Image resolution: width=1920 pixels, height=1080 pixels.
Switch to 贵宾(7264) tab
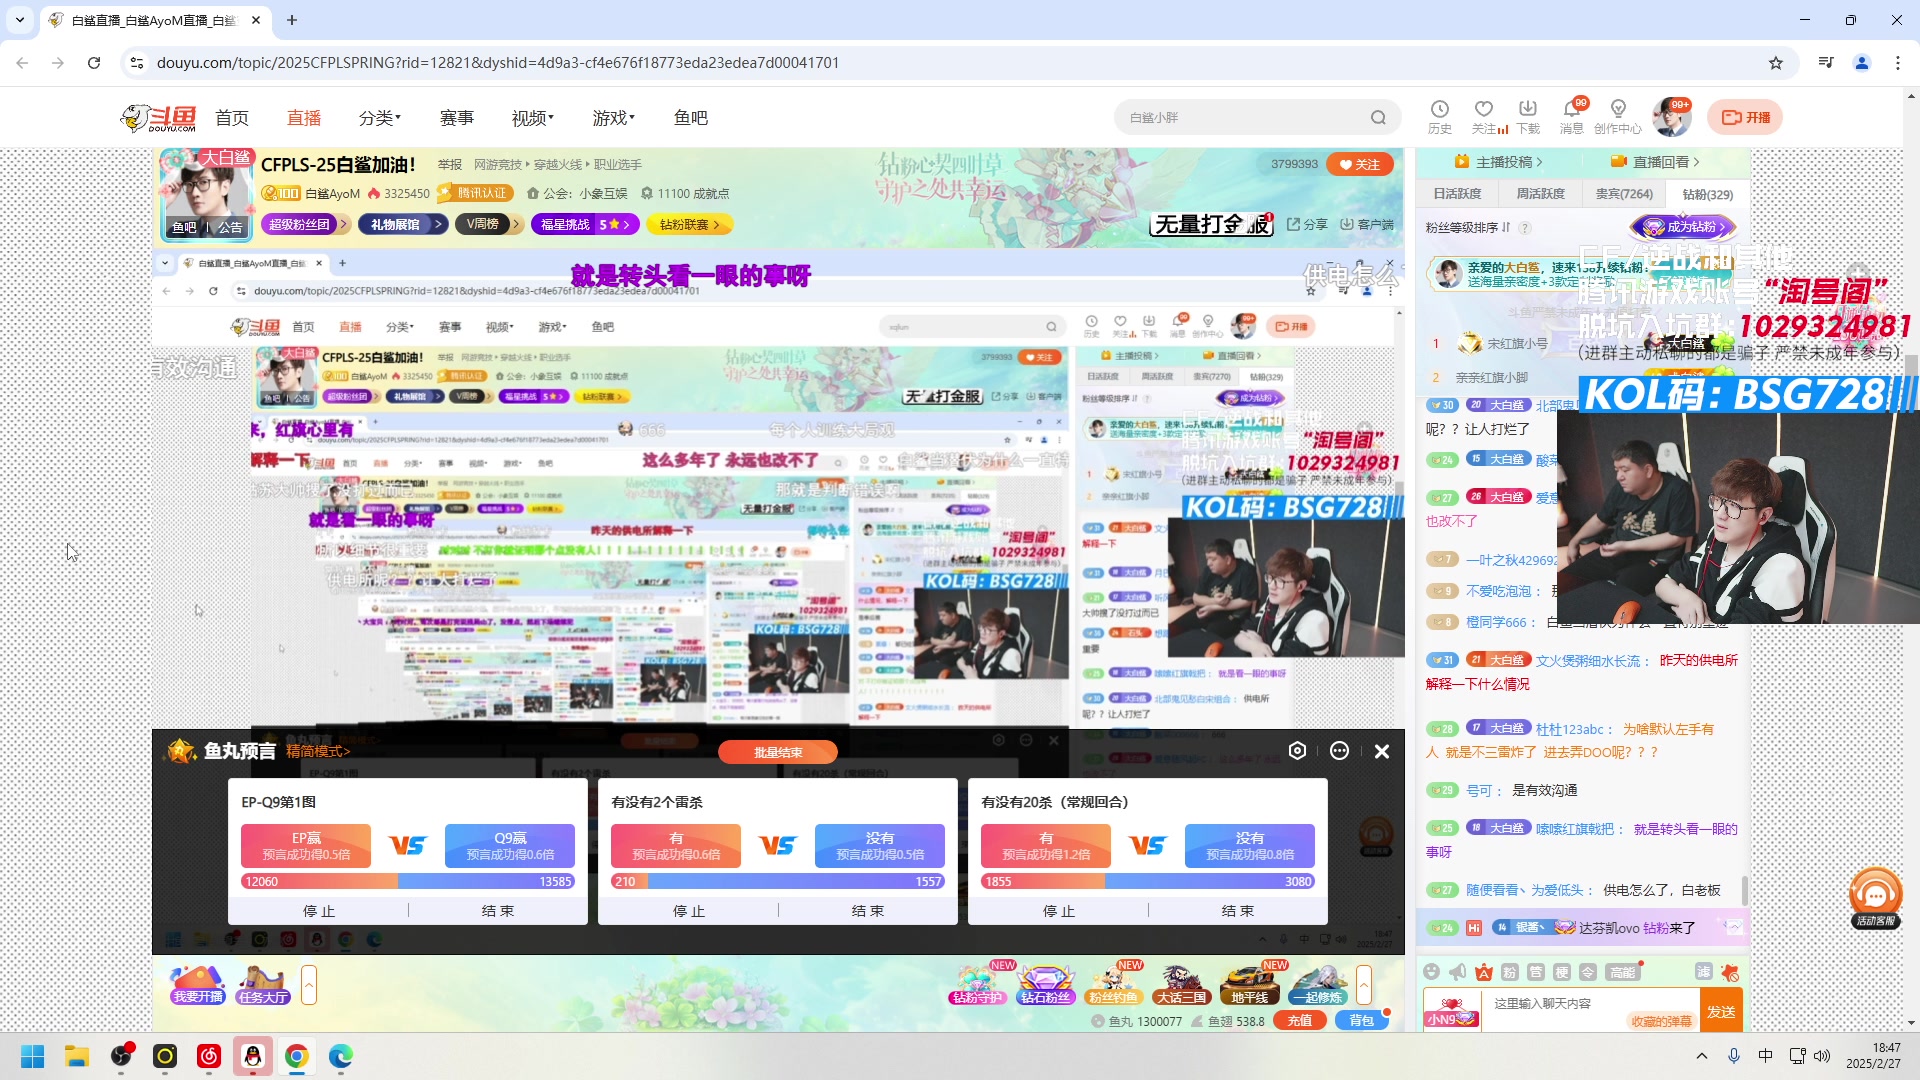pos(1624,194)
